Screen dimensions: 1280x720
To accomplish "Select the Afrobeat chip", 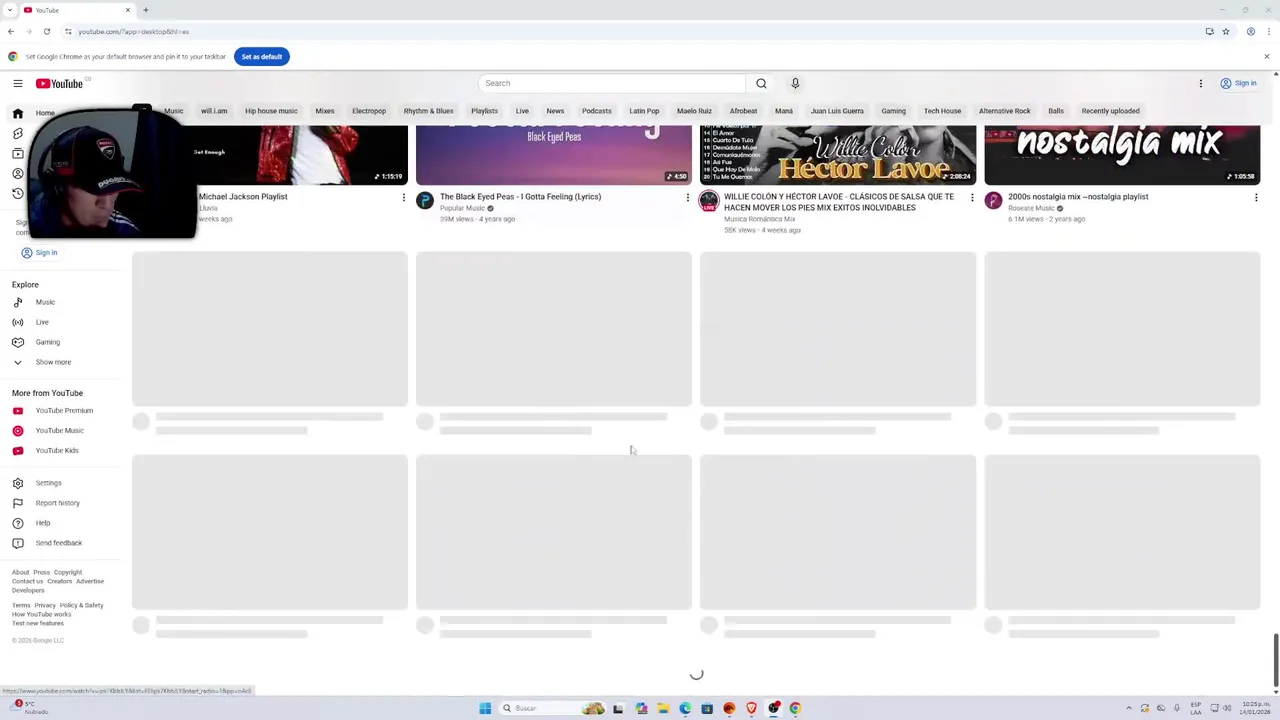I will [x=743, y=111].
